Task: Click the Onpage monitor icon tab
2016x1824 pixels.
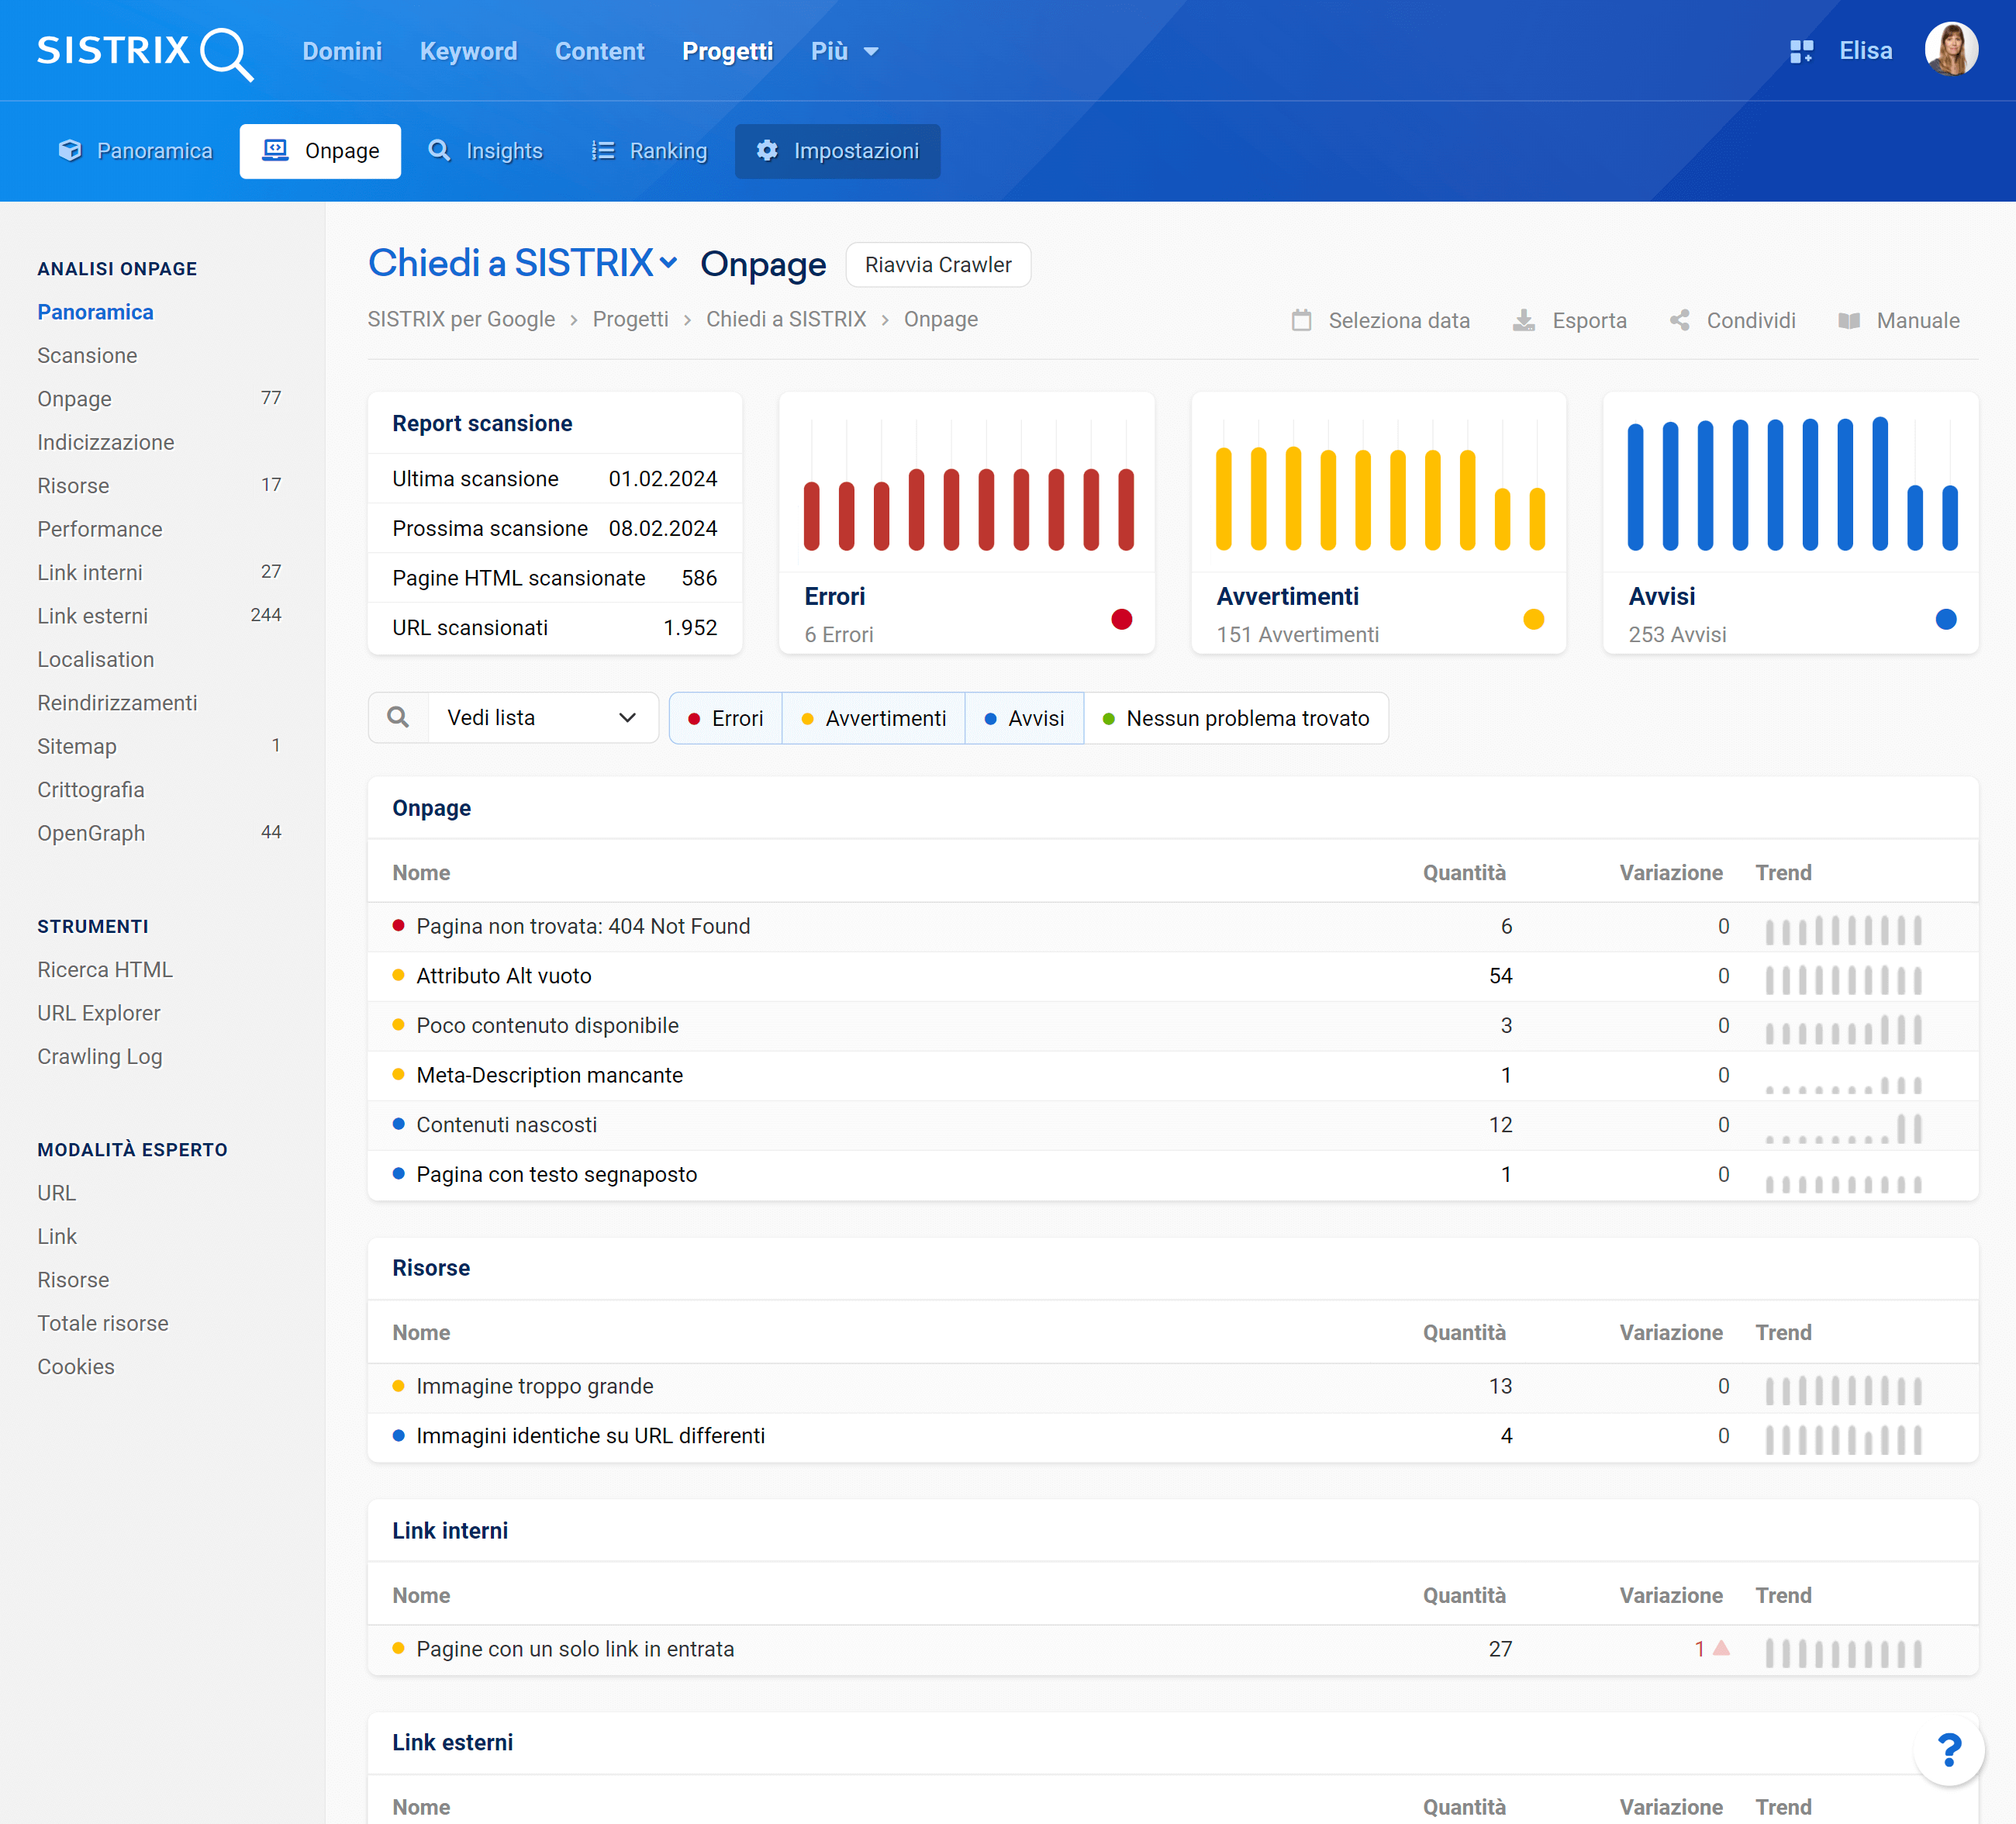Action: tap(275, 151)
